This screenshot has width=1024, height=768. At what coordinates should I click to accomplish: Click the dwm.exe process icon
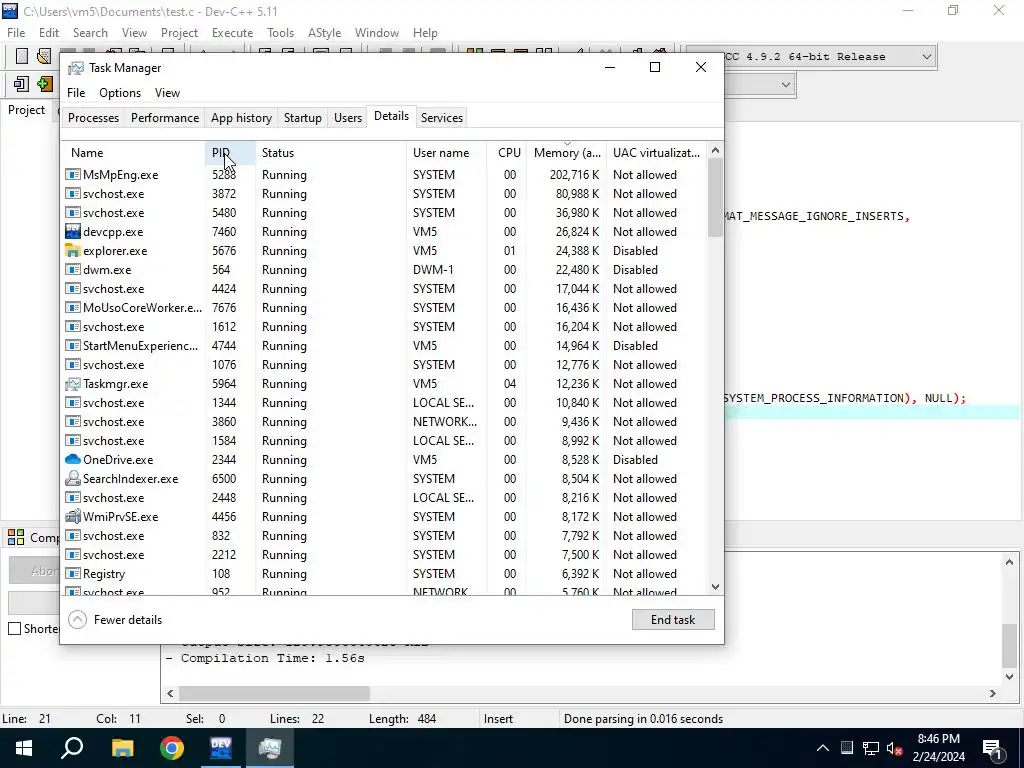72,270
